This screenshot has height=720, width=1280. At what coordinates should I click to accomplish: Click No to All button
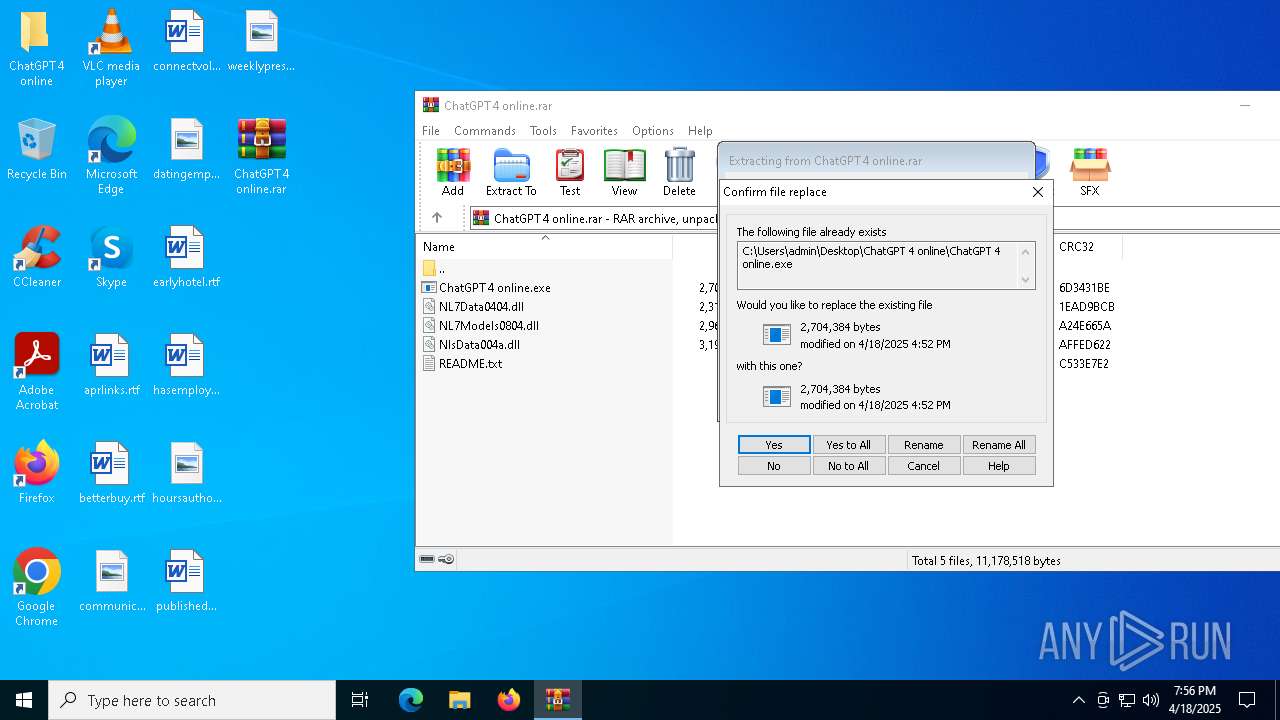tap(848, 466)
